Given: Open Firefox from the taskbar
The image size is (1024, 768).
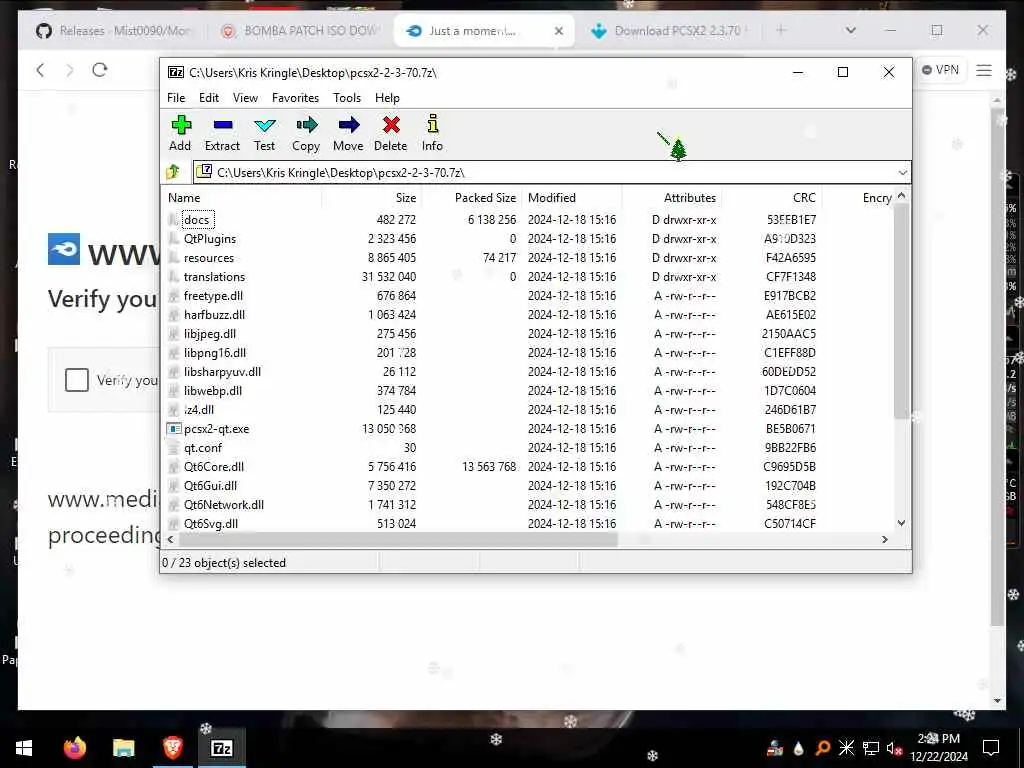Looking at the screenshot, I should (74, 748).
